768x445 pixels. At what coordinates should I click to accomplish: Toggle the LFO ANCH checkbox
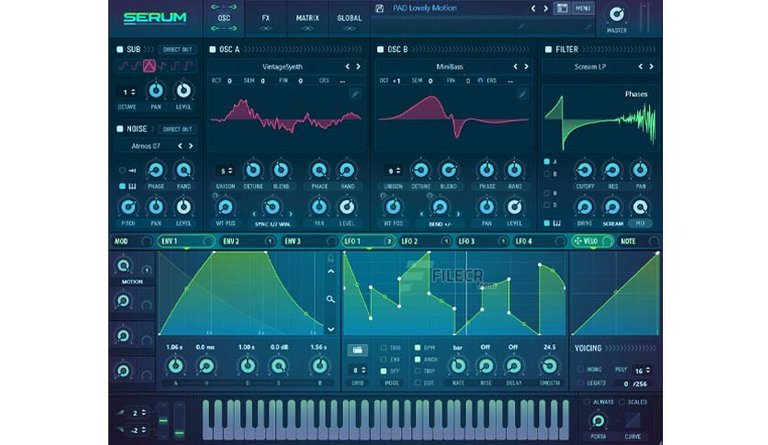point(417,359)
